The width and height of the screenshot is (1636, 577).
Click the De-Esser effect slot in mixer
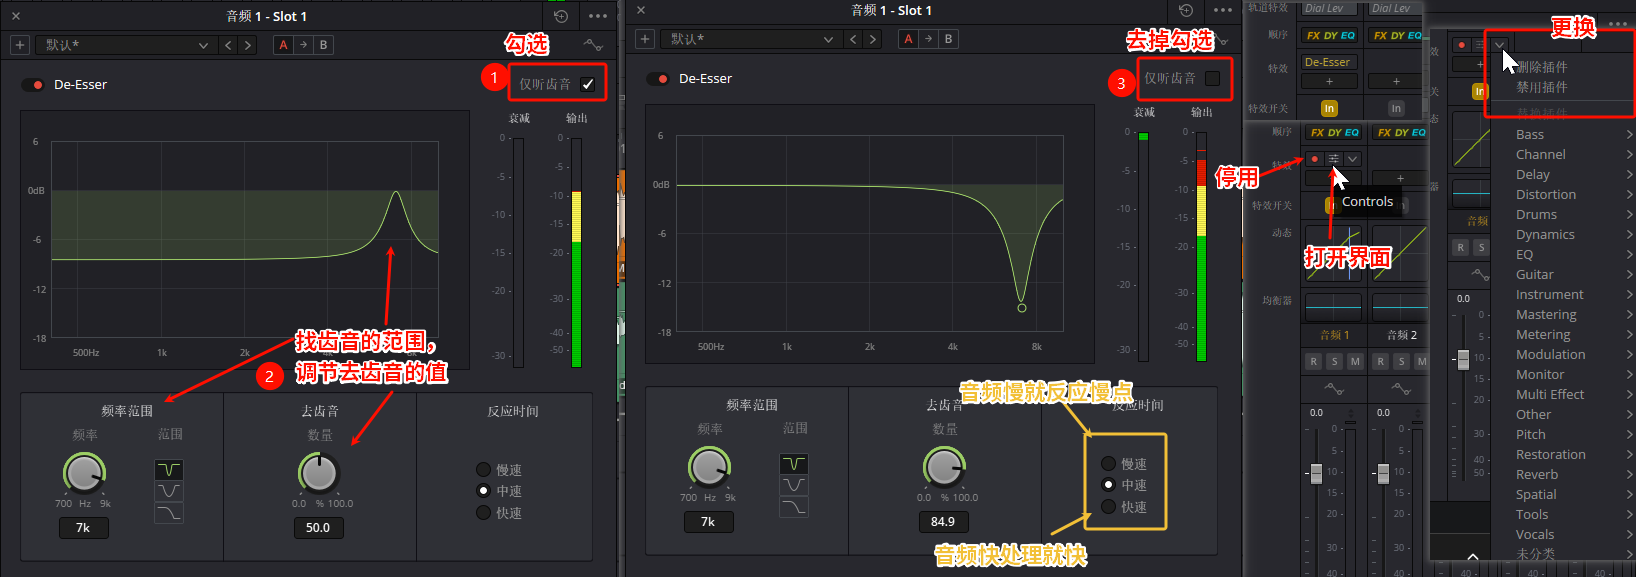(1328, 62)
